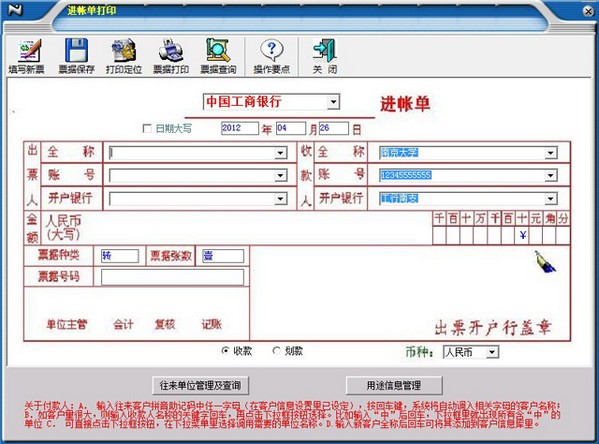Select the 收款 radio button
Screen dimensions: 599x444
(225, 350)
